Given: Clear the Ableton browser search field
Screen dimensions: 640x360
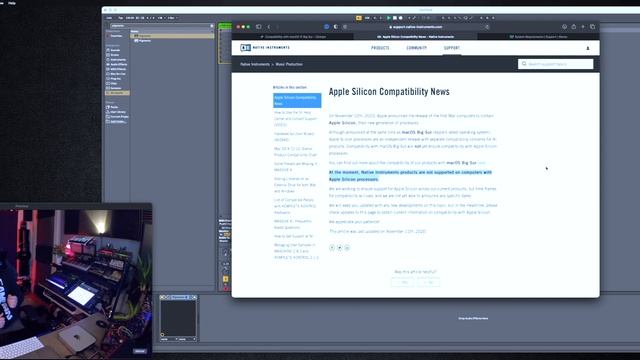Looking at the screenshot, I should point(211,26).
